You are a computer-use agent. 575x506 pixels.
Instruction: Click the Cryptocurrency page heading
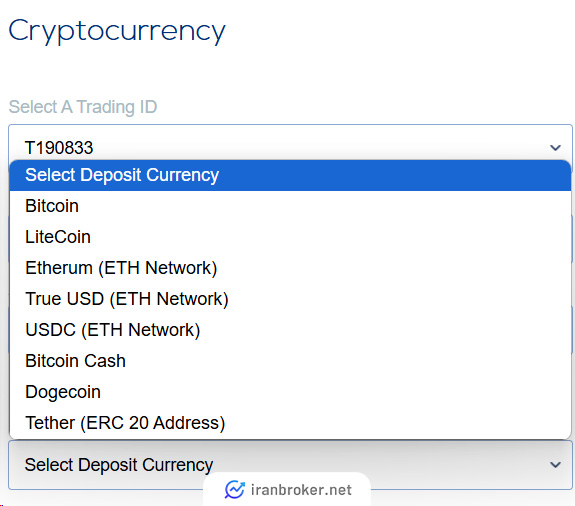(117, 32)
